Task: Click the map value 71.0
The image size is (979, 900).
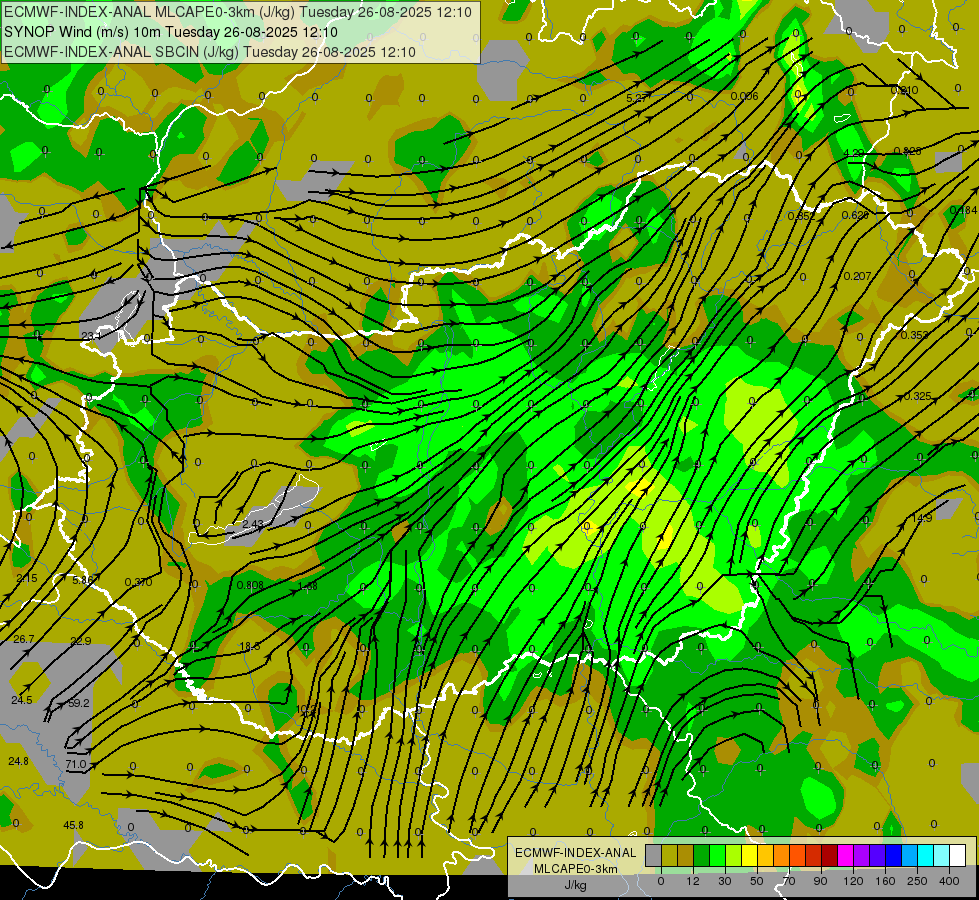Action: [x=76, y=764]
